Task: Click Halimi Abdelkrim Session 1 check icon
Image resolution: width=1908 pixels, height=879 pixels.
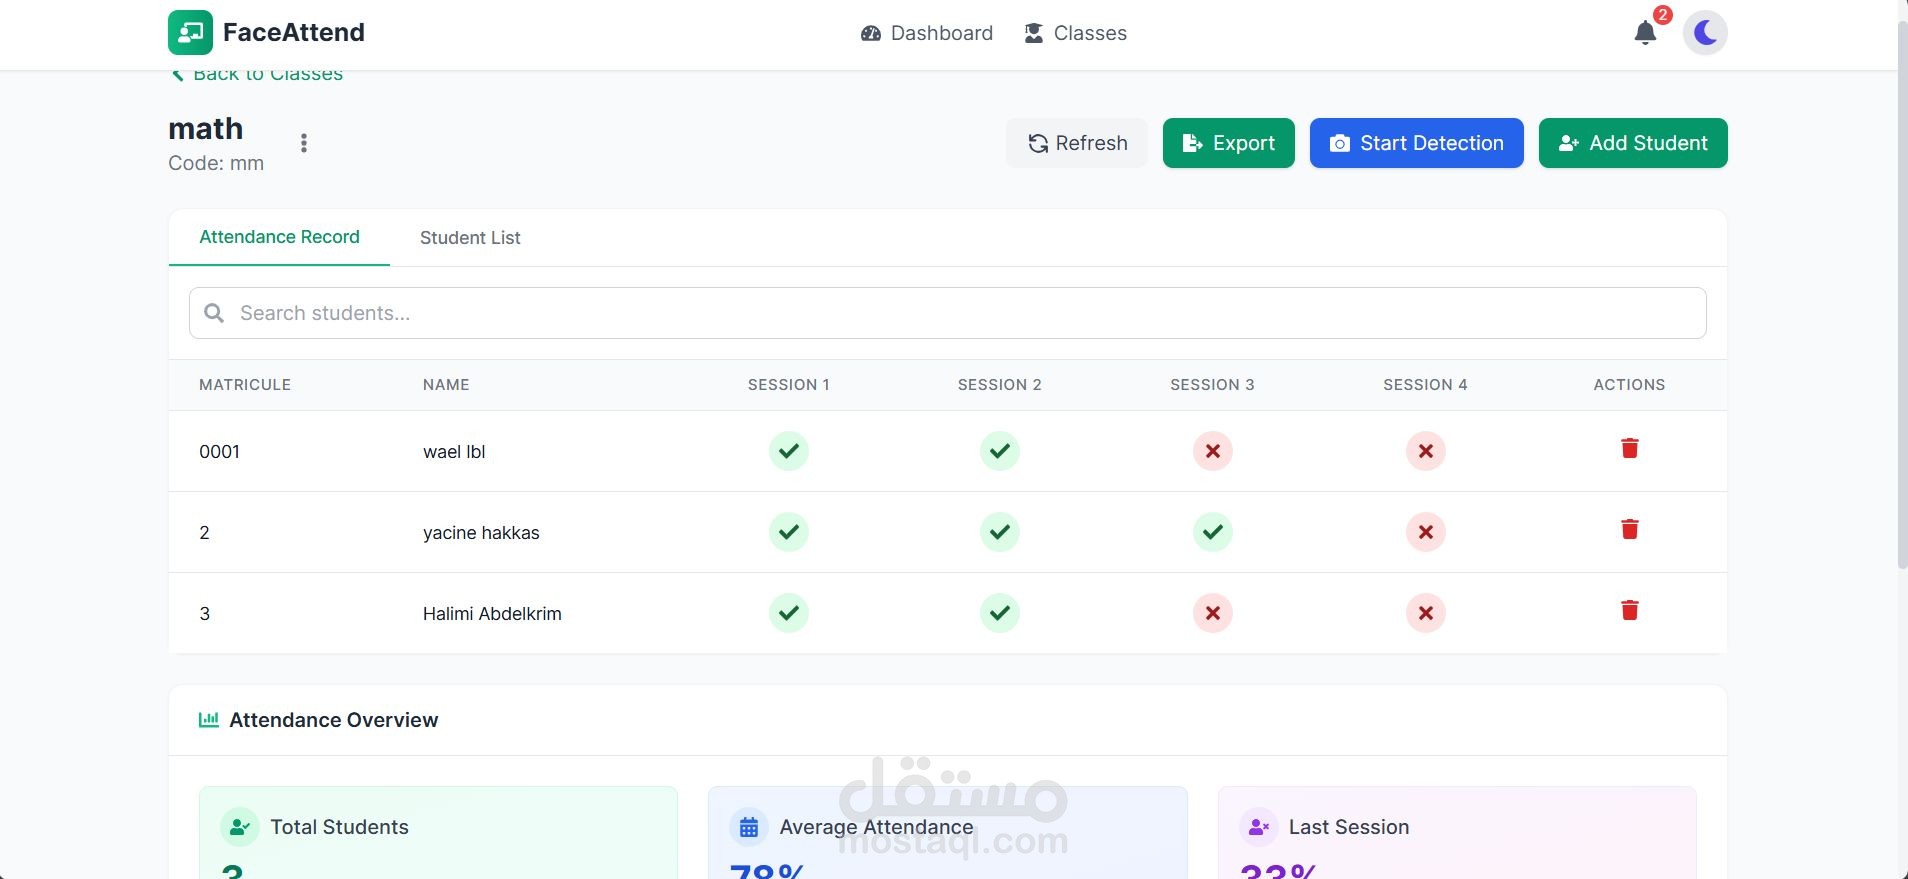Action: click(788, 613)
